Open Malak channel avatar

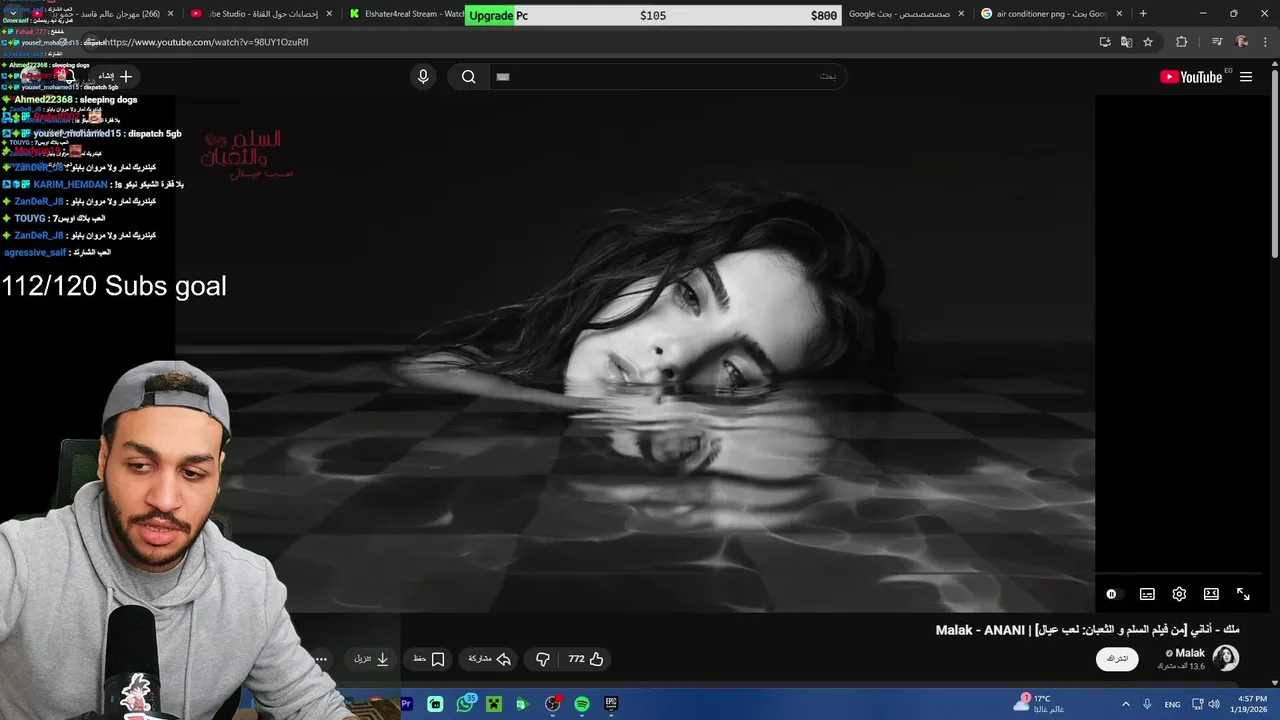[1225, 658]
